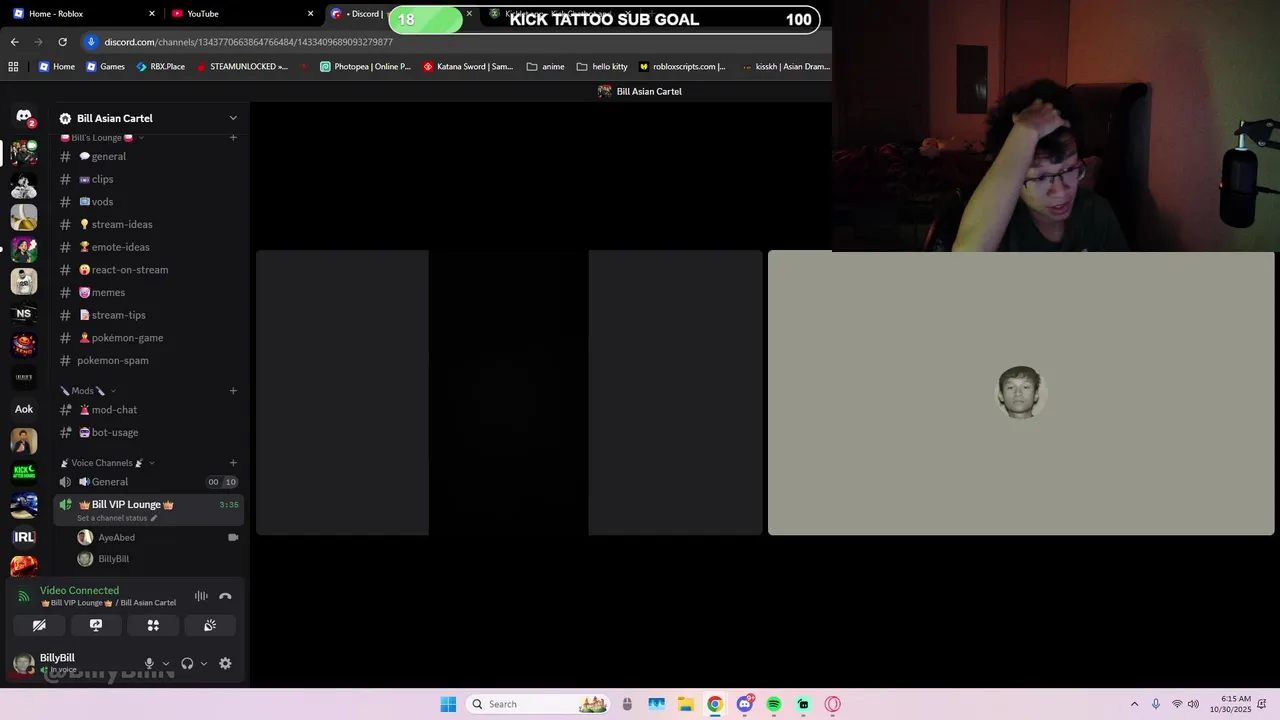The width and height of the screenshot is (1280, 720).
Task: Open microphone input options arrow
Action: coord(166,663)
